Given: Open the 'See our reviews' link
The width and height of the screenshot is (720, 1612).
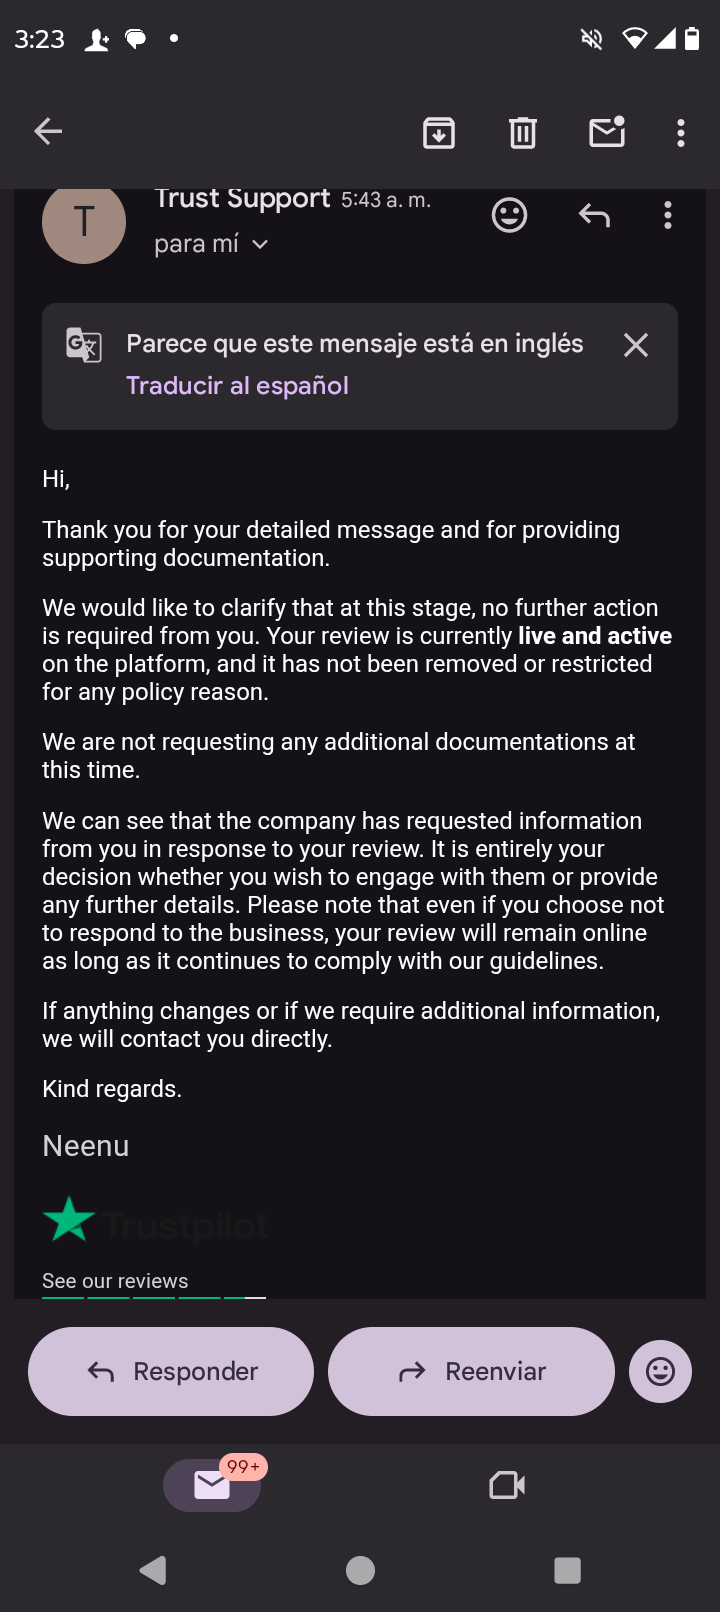Looking at the screenshot, I should (x=115, y=1281).
